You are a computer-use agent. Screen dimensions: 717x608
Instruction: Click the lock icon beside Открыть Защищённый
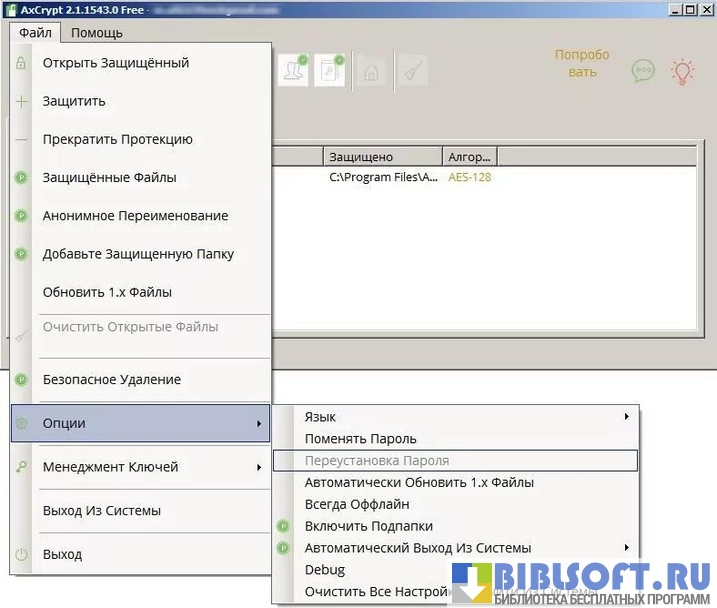[x=21, y=63]
